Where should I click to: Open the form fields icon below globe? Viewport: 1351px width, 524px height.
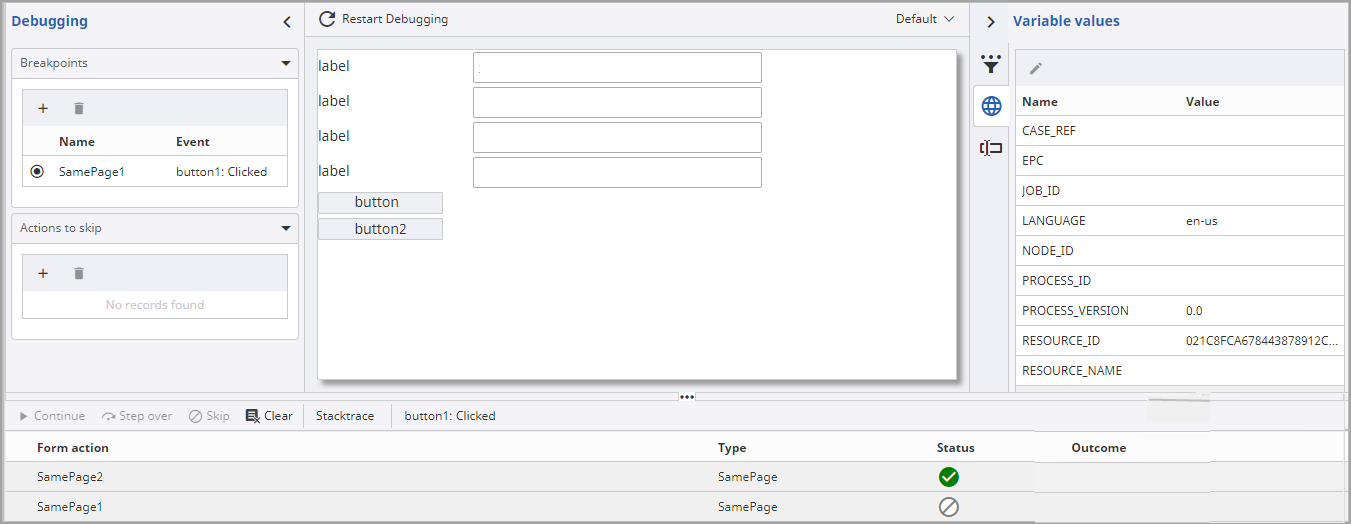point(990,148)
